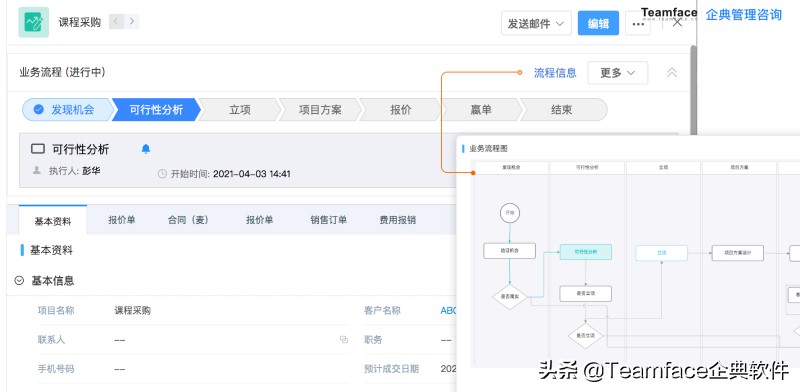
Task: Open the 企典管理咨询 link
Action: point(743,14)
